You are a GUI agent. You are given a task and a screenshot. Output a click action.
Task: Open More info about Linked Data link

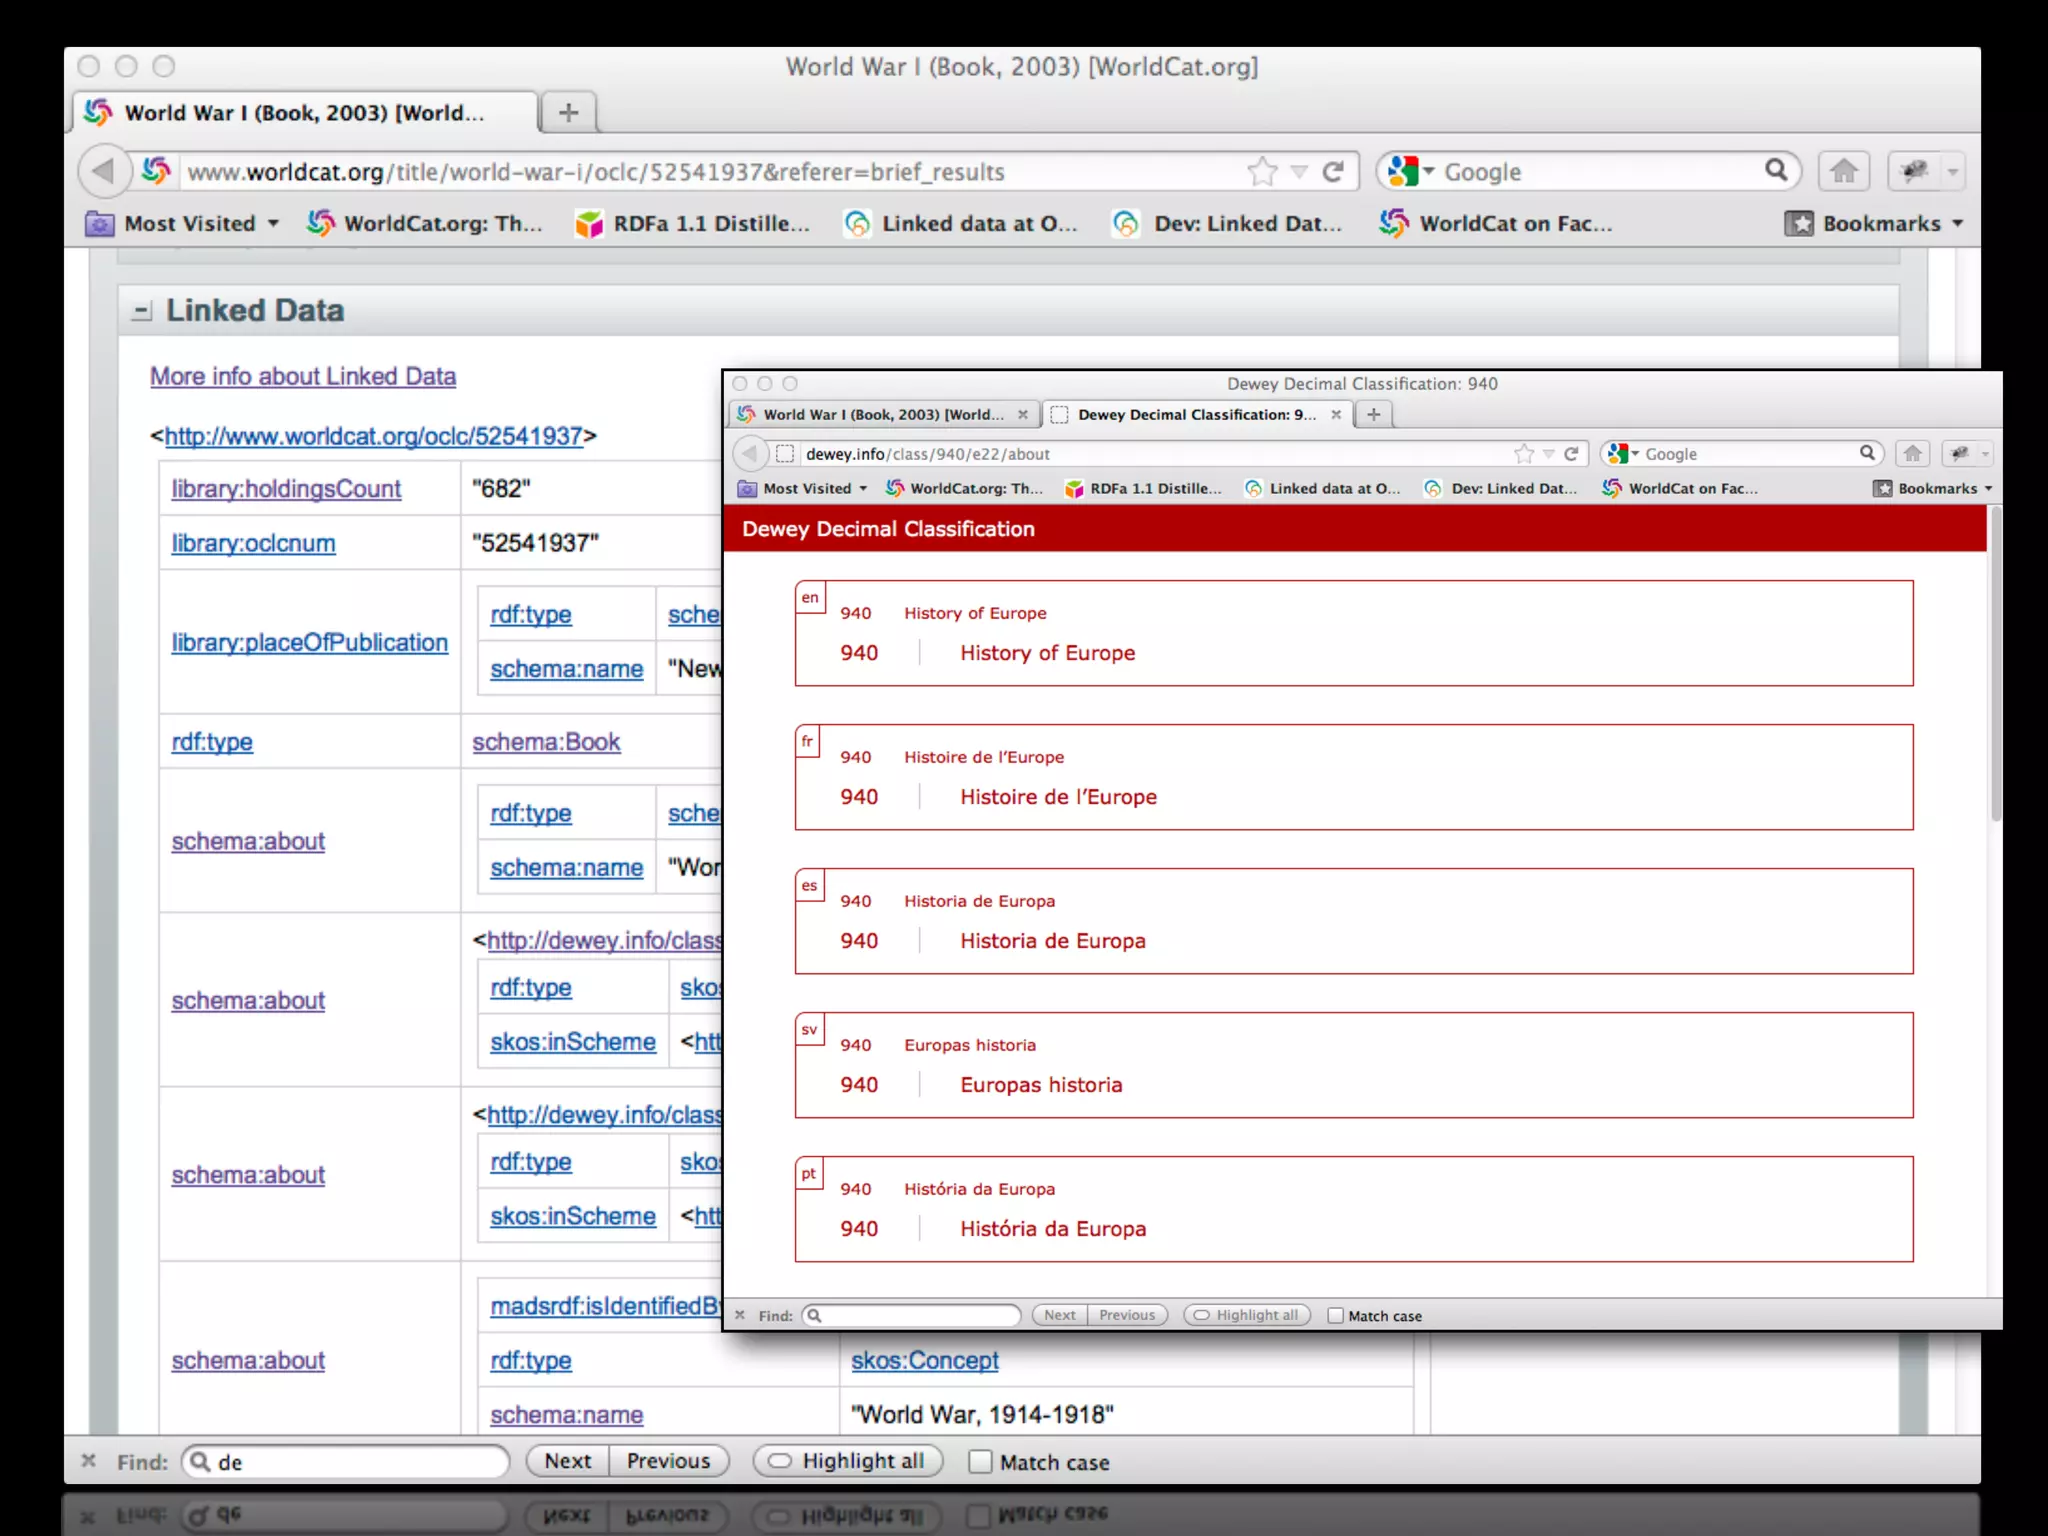pos(303,376)
